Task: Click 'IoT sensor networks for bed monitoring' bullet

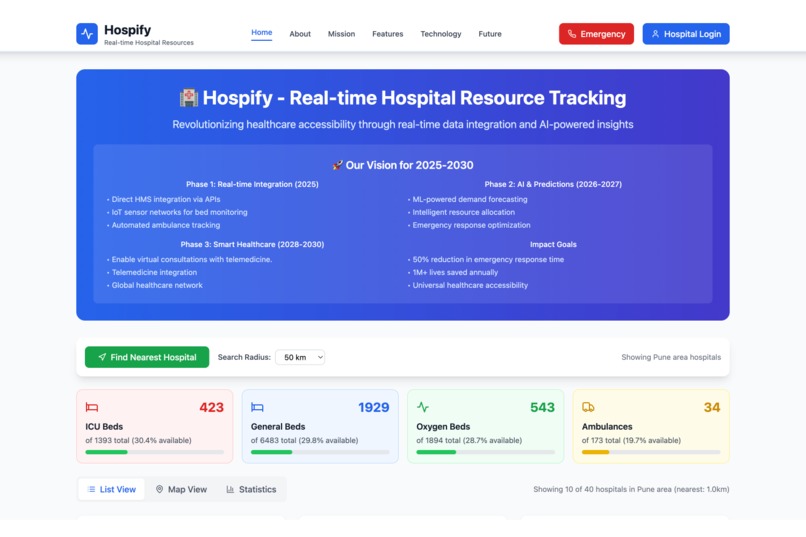Action: click(179, 212)
